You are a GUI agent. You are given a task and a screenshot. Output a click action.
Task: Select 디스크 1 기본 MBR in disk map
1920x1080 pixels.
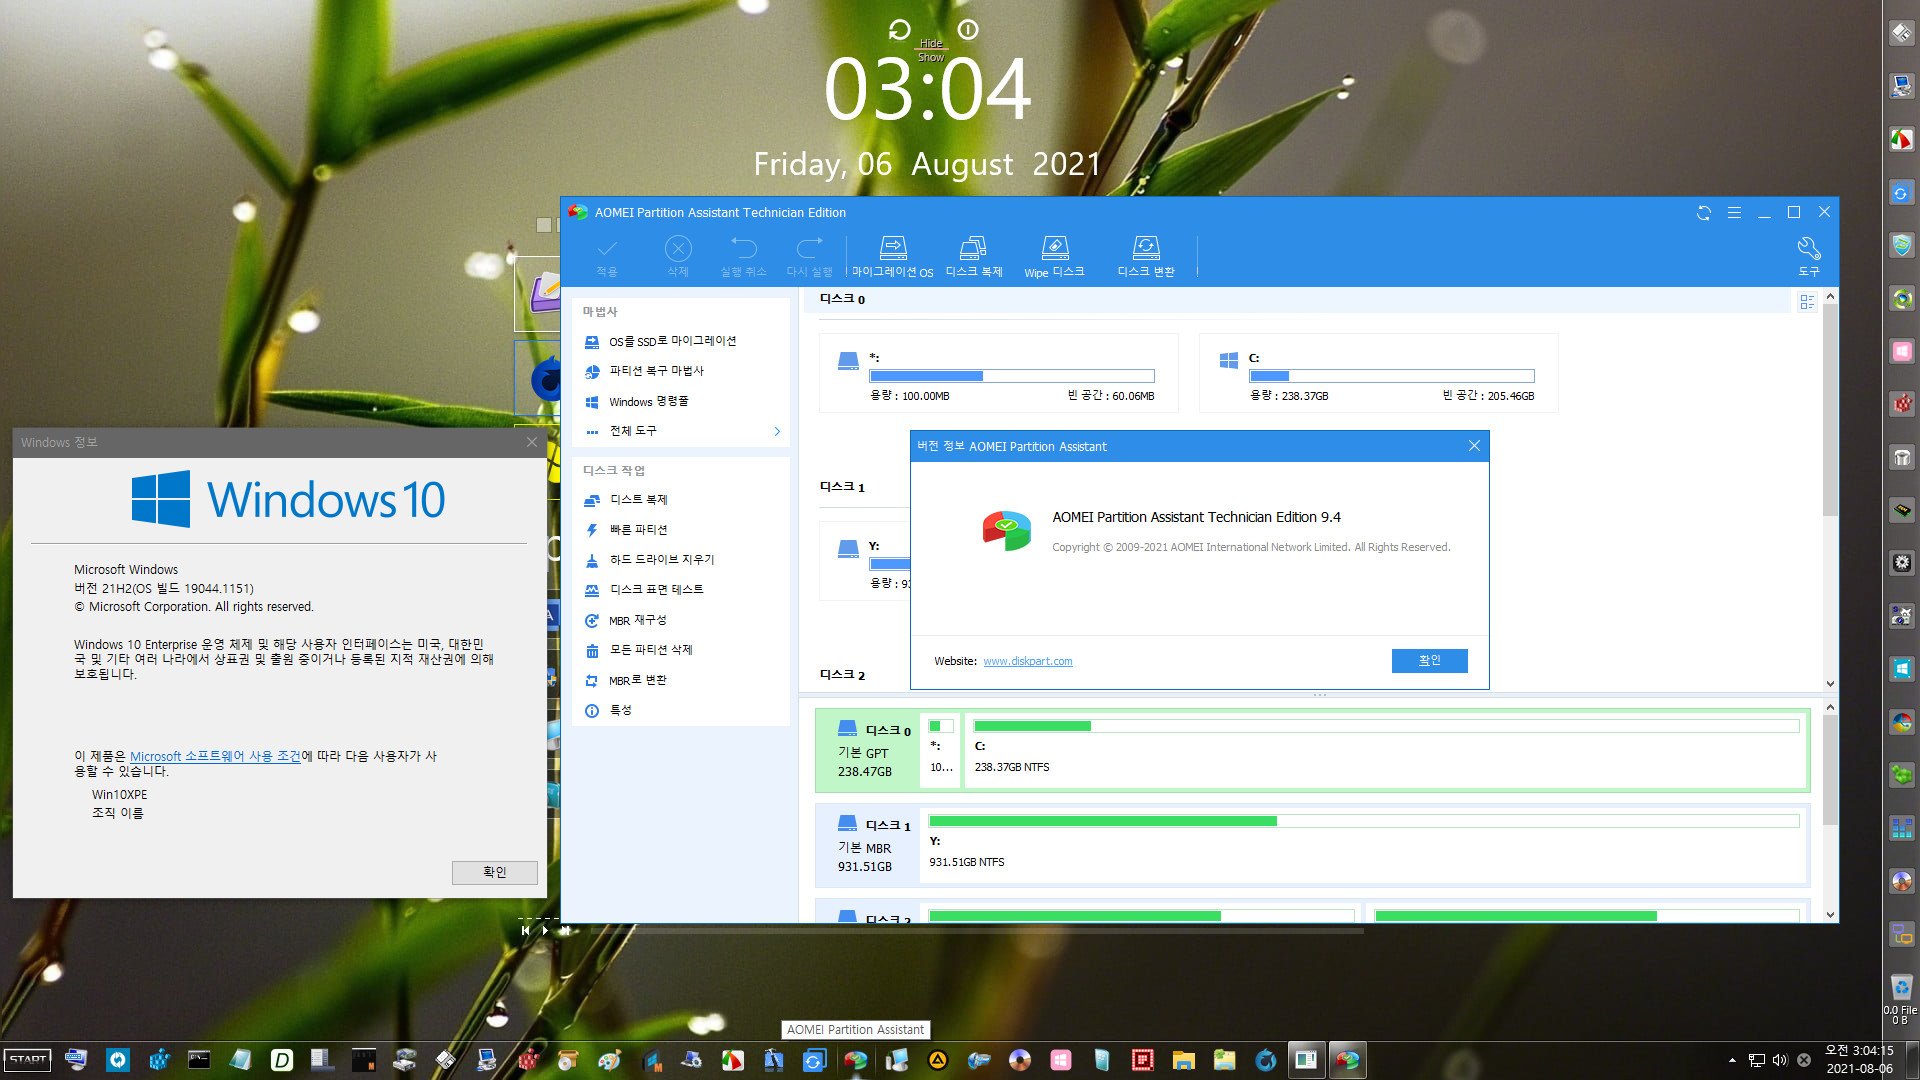(868, 845)
